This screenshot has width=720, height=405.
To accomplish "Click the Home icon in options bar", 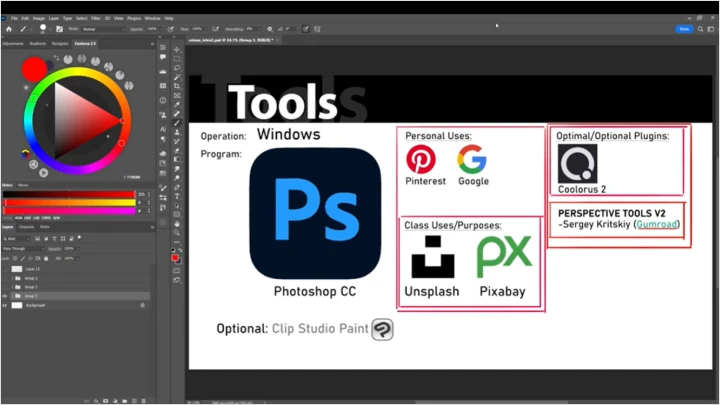I will [x=9, y=29].
